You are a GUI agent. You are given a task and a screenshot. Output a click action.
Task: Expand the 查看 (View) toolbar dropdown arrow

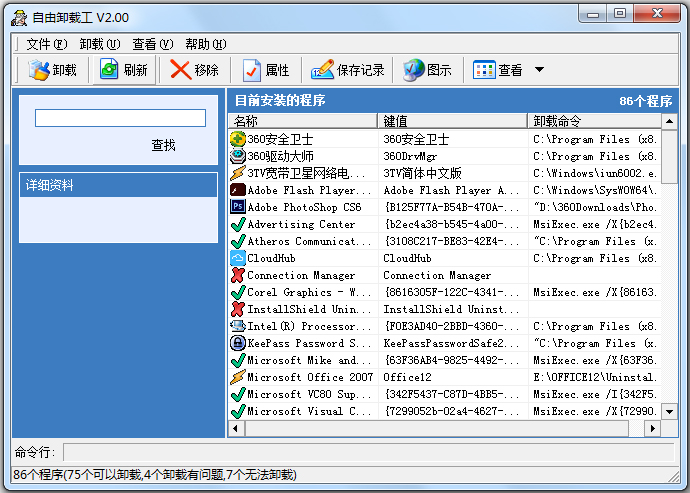(540, 70)
